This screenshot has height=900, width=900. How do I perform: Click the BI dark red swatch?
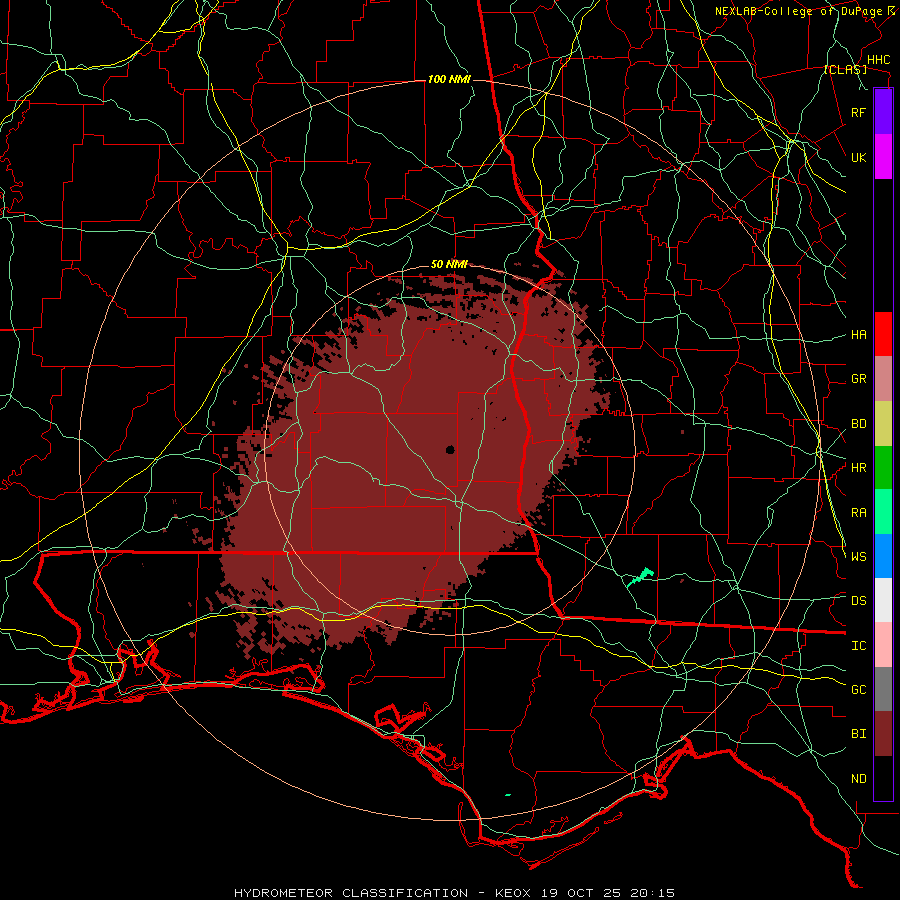coord(883,734)
